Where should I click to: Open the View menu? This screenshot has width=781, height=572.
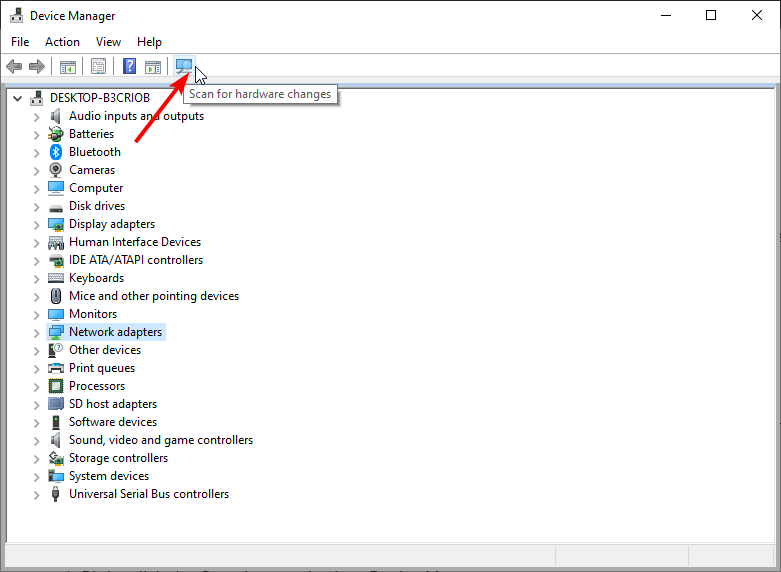(108, 42)
